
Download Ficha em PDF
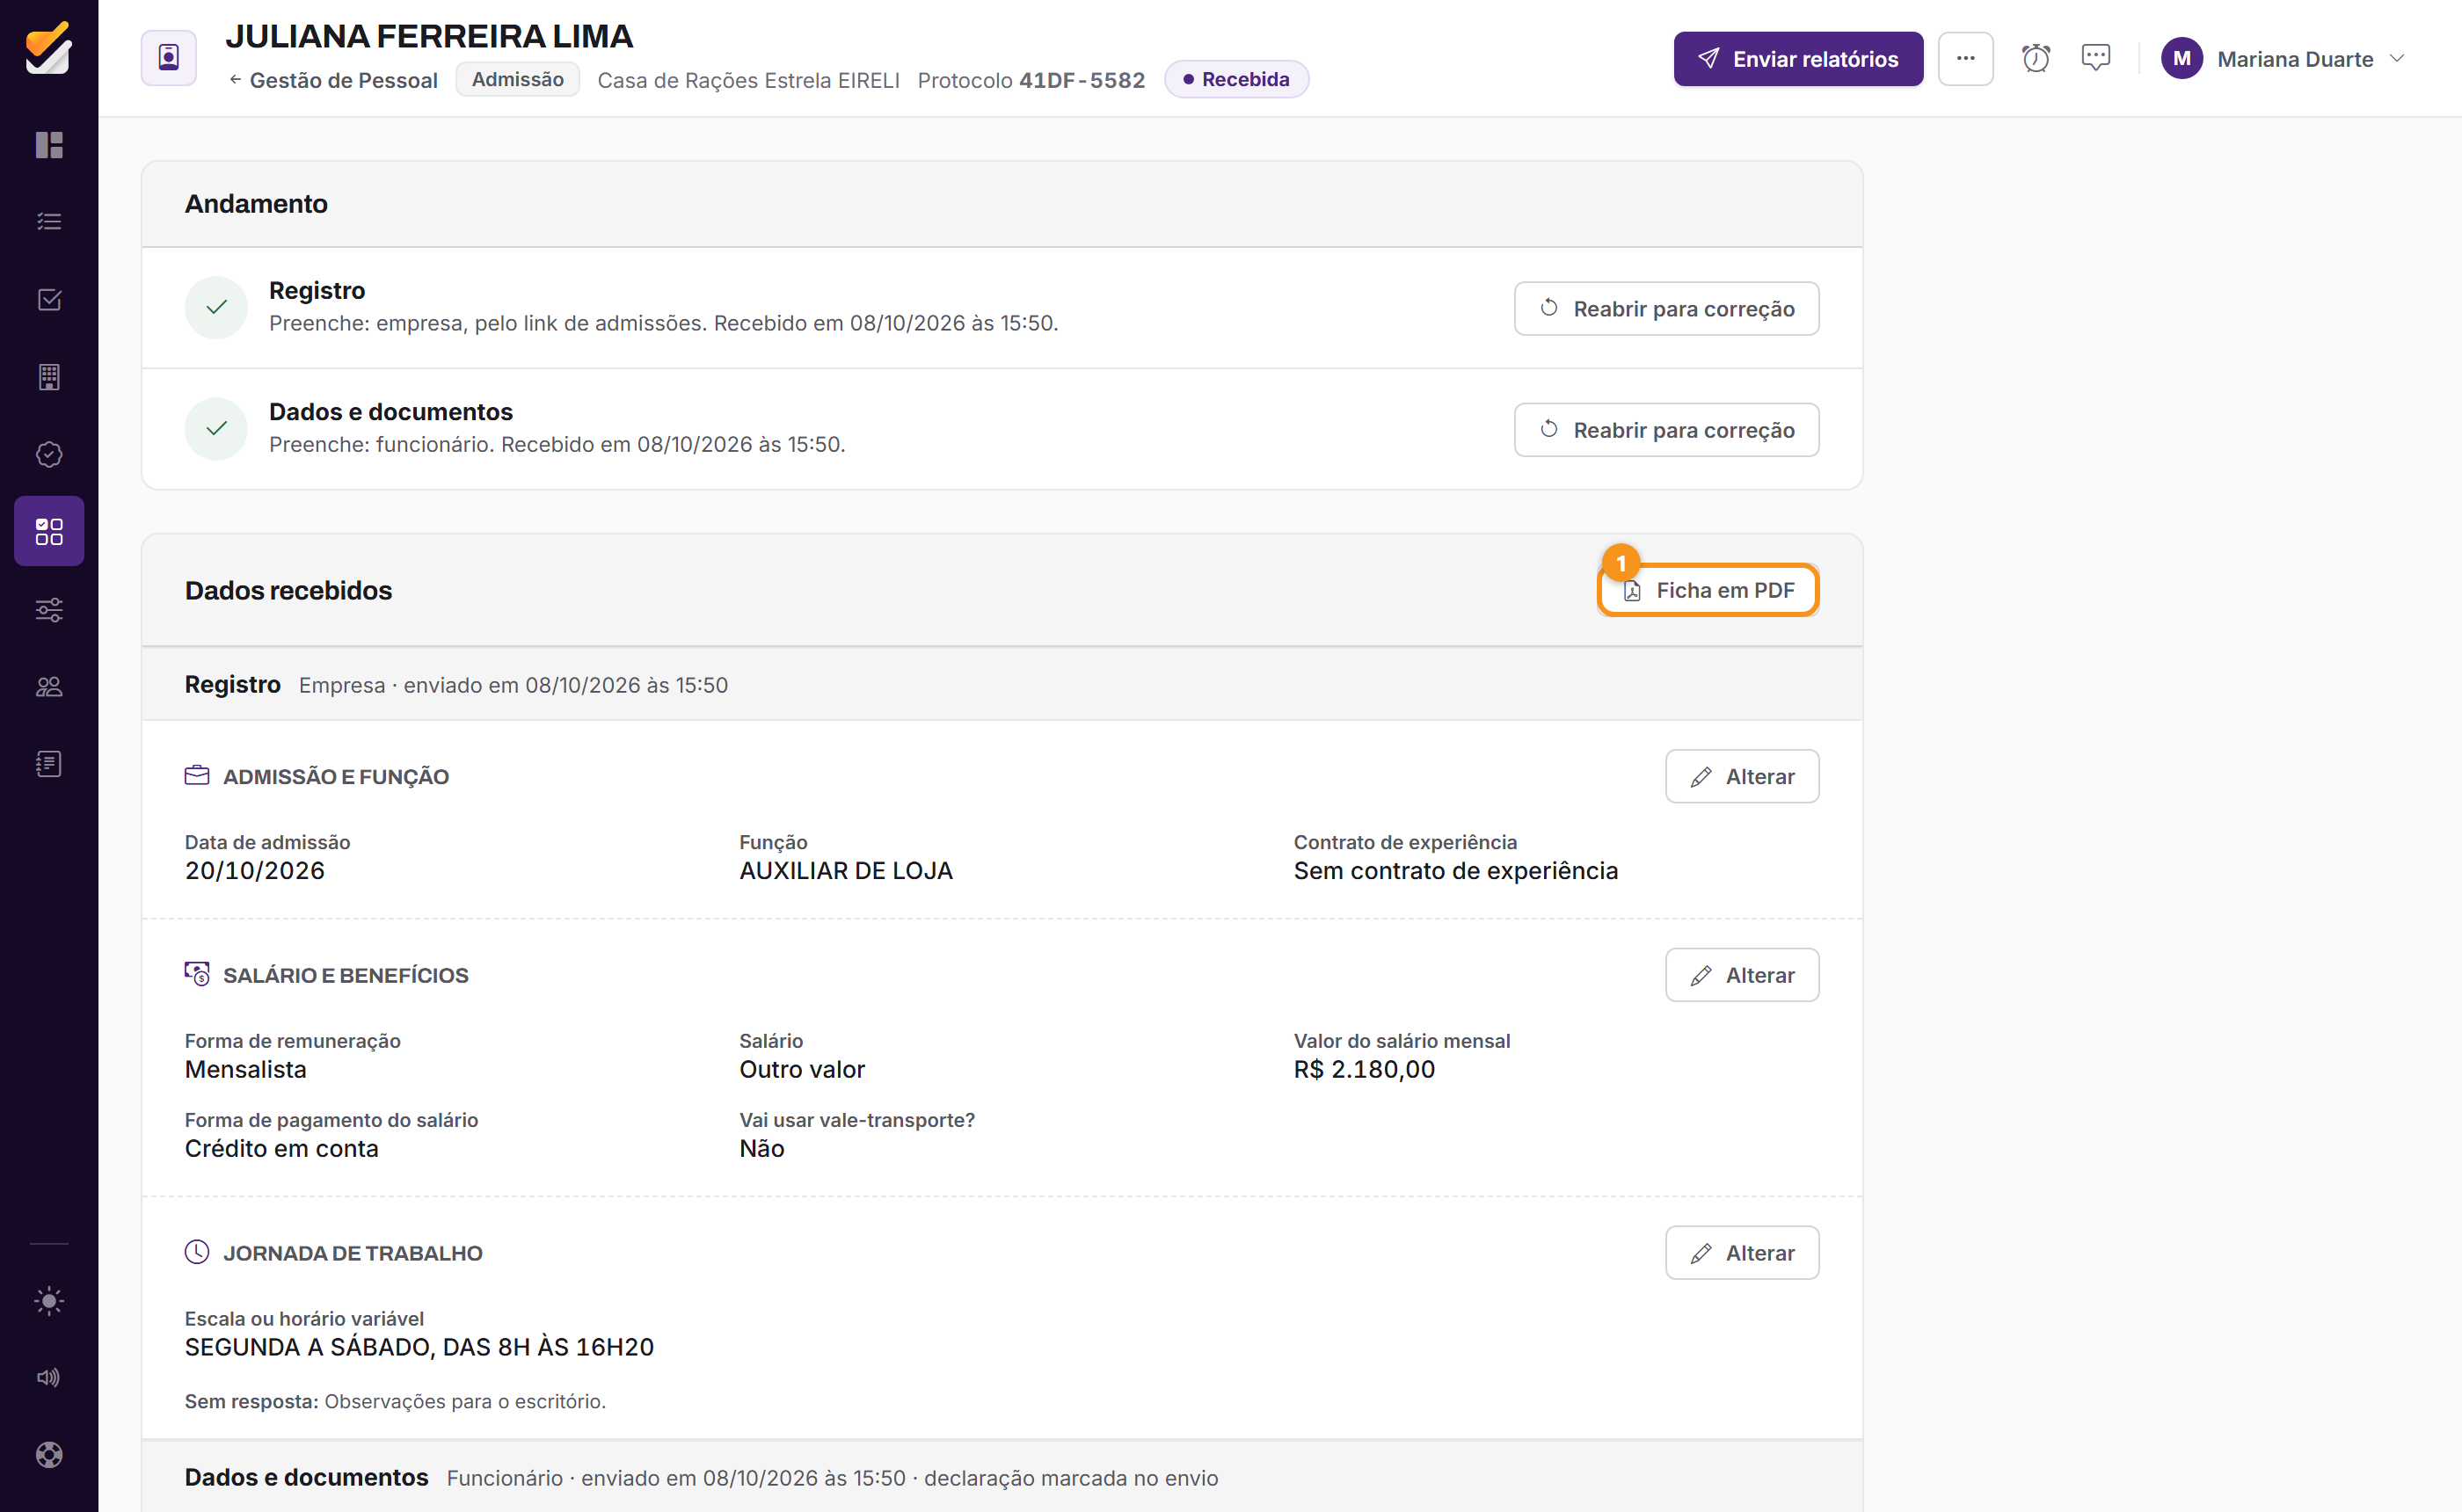1708,591
